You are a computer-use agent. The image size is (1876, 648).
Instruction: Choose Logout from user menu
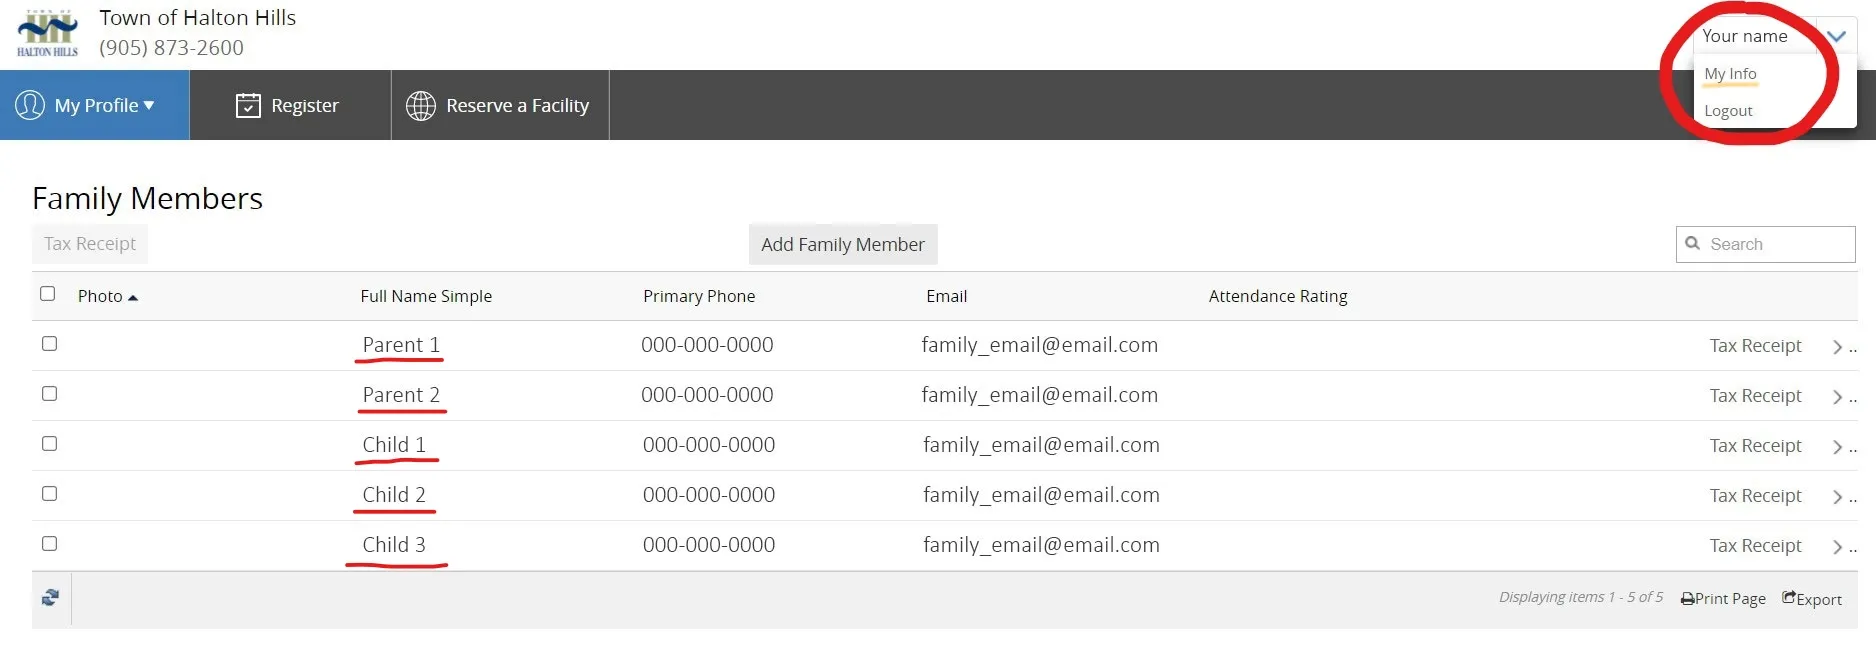click(x=1728, y=111)
